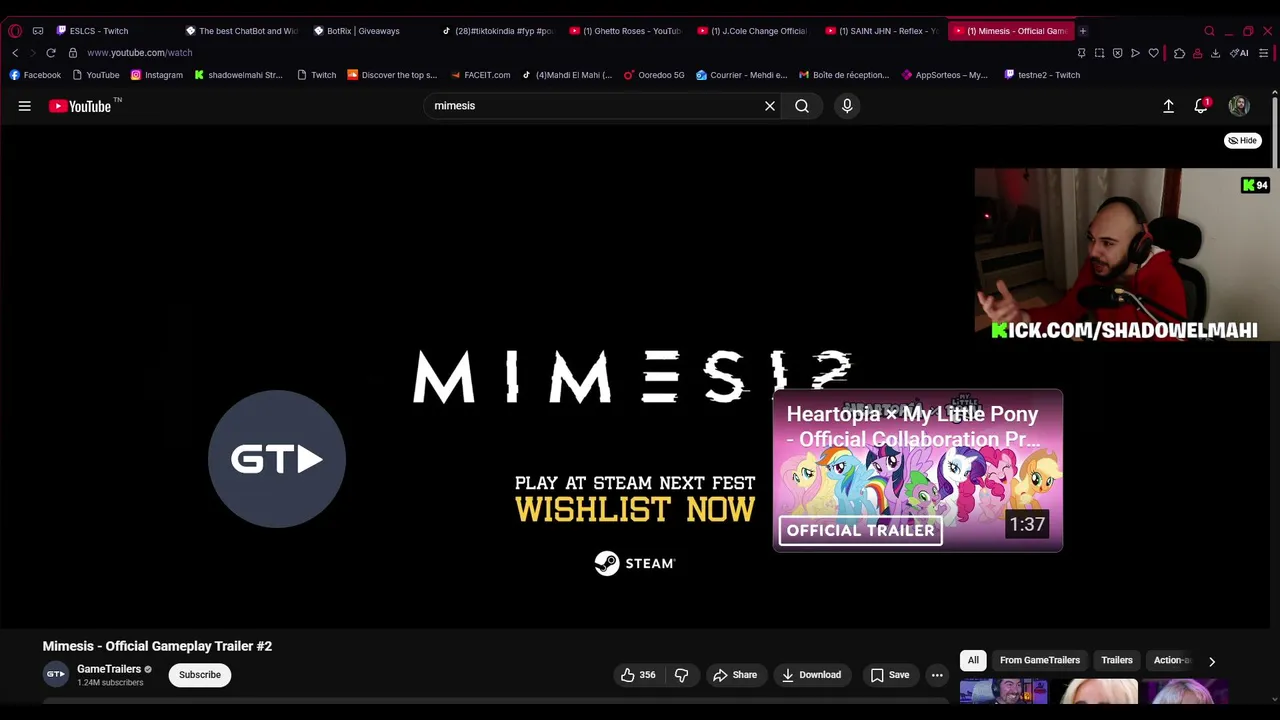Open the AppSorteos bookmark
This screenshot has width=1280, height=720.
pyautogui.click(x=945, y=75)
